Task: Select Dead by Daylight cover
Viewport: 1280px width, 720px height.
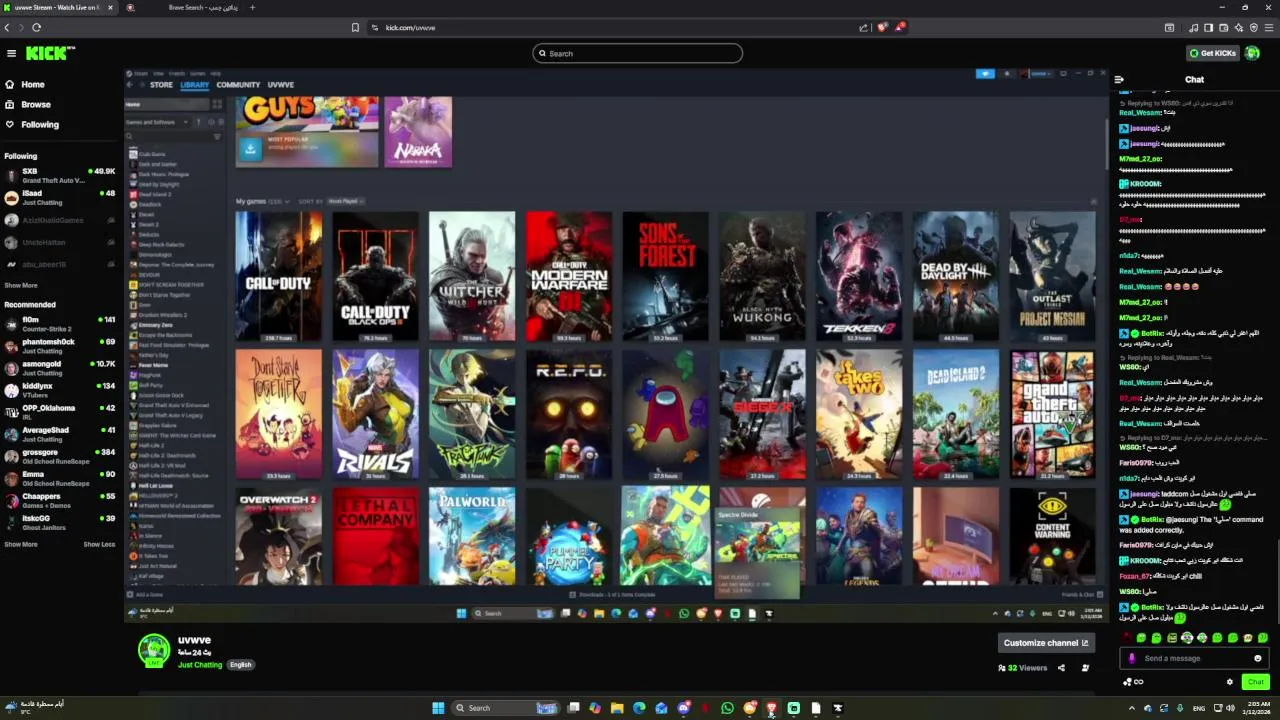Action: [x=955, y=276]
